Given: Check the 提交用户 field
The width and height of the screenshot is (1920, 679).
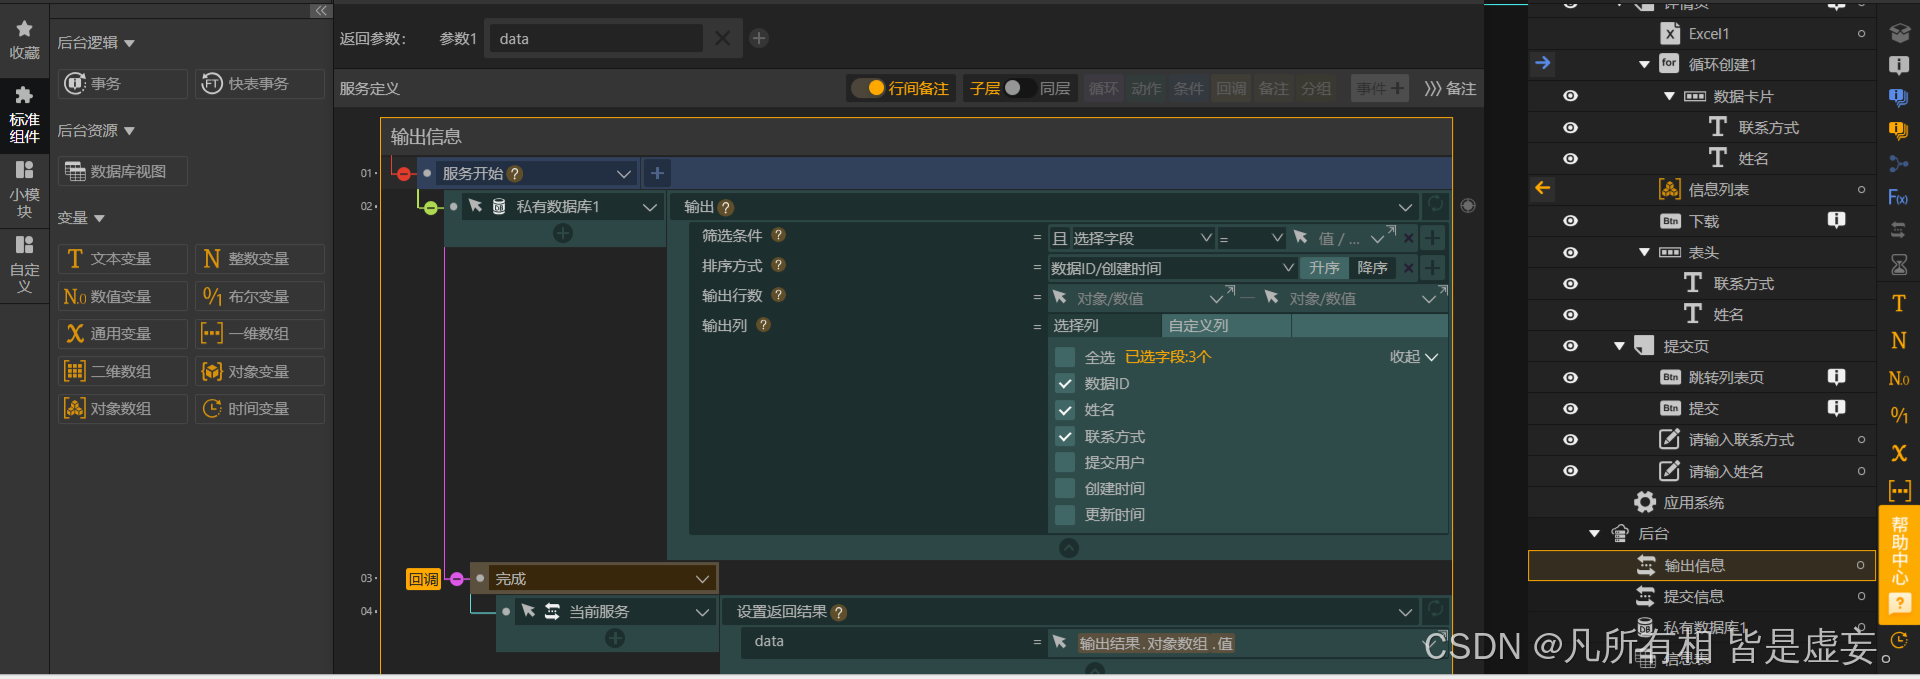Looking at the screenshot, I should (1065, 463).
